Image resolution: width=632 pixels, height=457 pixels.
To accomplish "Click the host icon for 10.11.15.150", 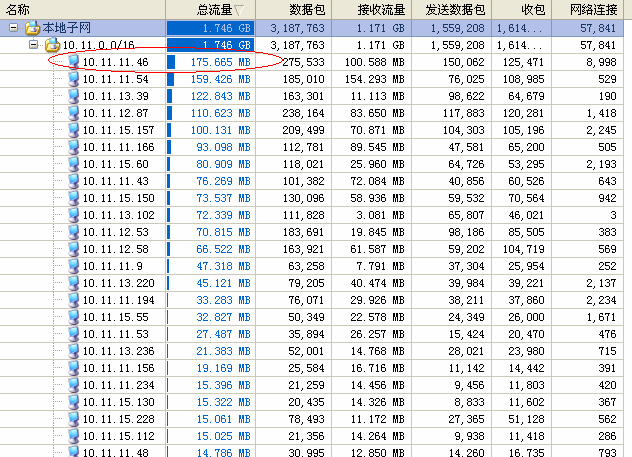I will pos(73,198).
